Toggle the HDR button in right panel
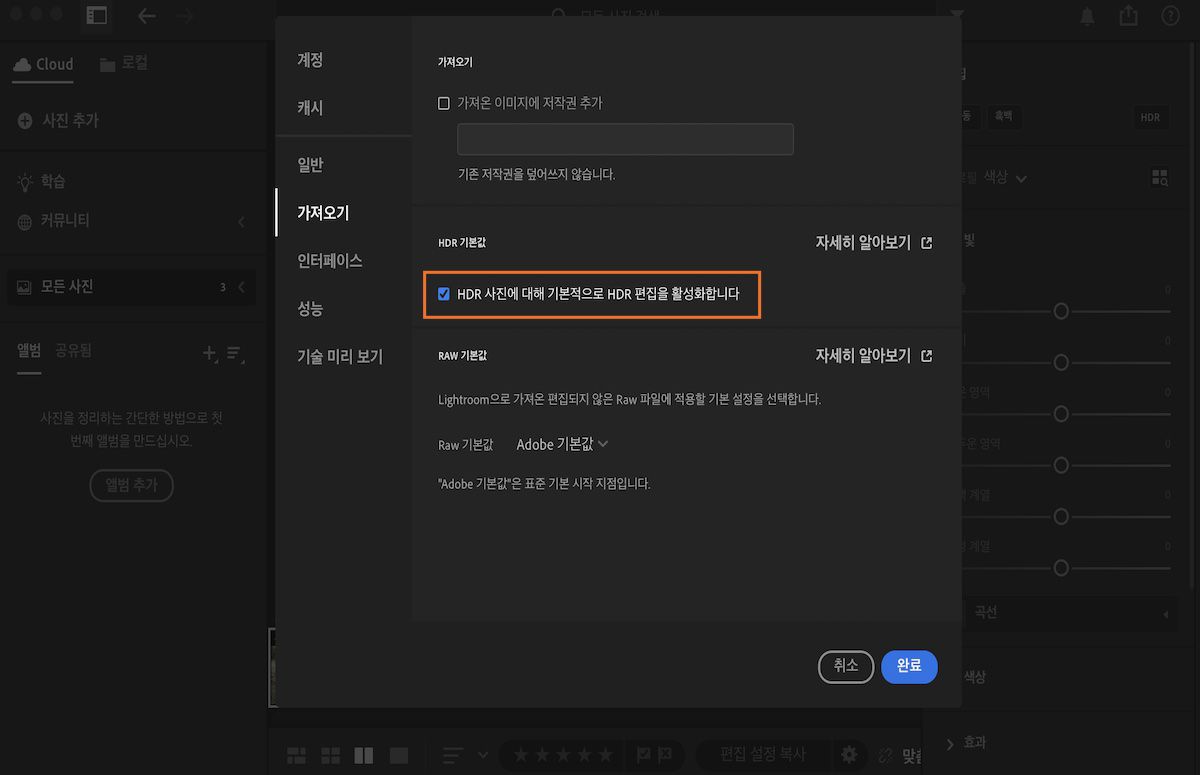This screenshot has width=1200, height=775. pos(1150,117)
